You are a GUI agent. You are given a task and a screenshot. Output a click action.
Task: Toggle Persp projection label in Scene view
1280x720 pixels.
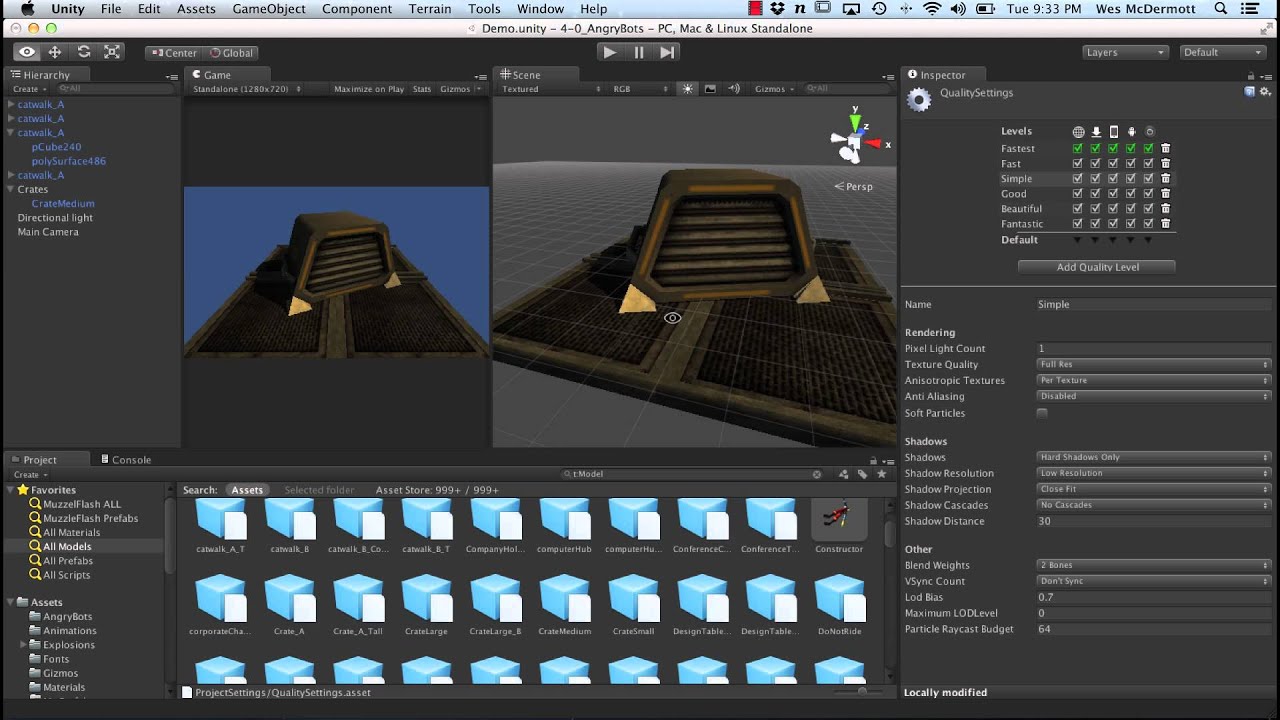854,186
